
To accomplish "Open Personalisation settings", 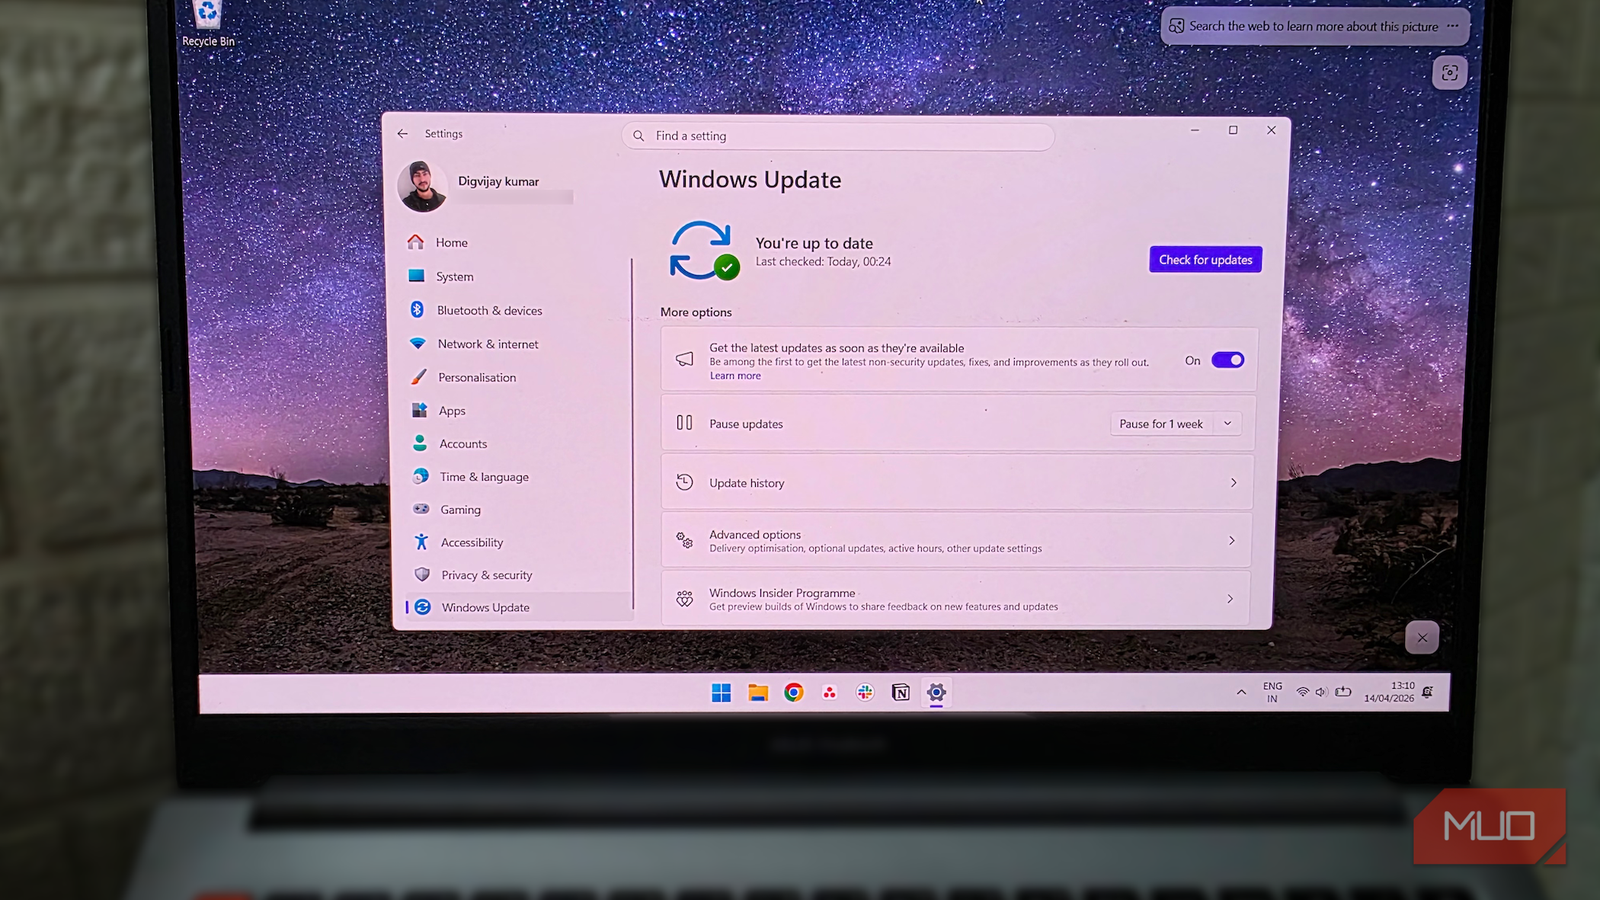I will pyautogui.click(x=477, y=377).
